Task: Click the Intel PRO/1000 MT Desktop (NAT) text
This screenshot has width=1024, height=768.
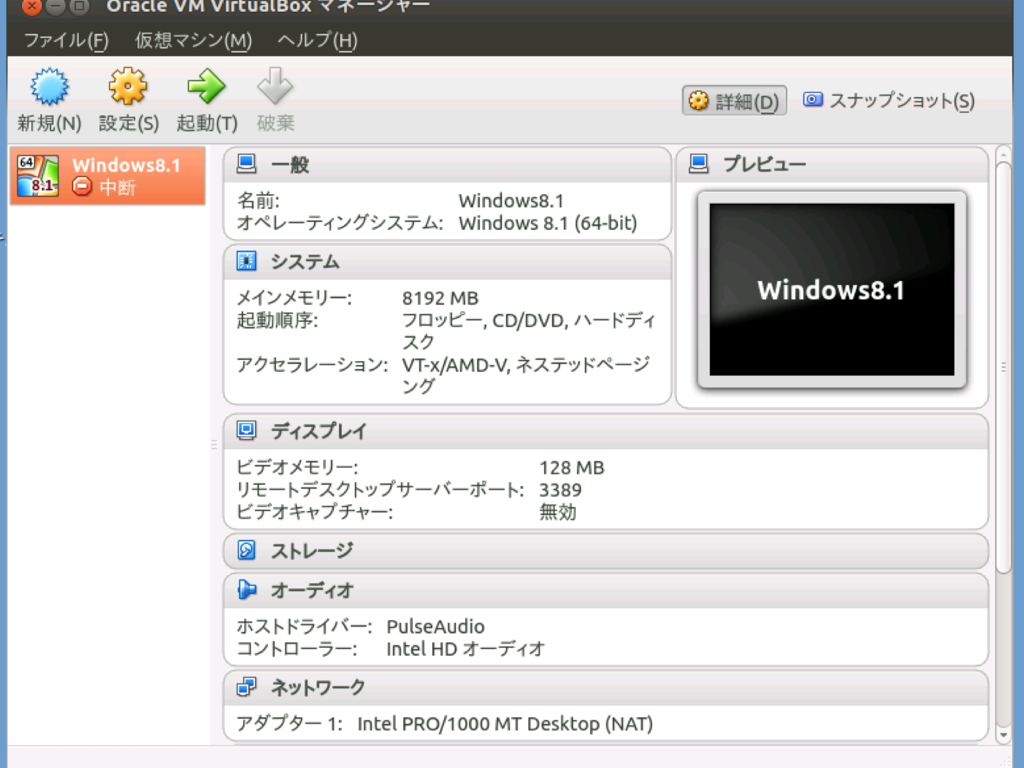Action: click(x=505, y=724)
